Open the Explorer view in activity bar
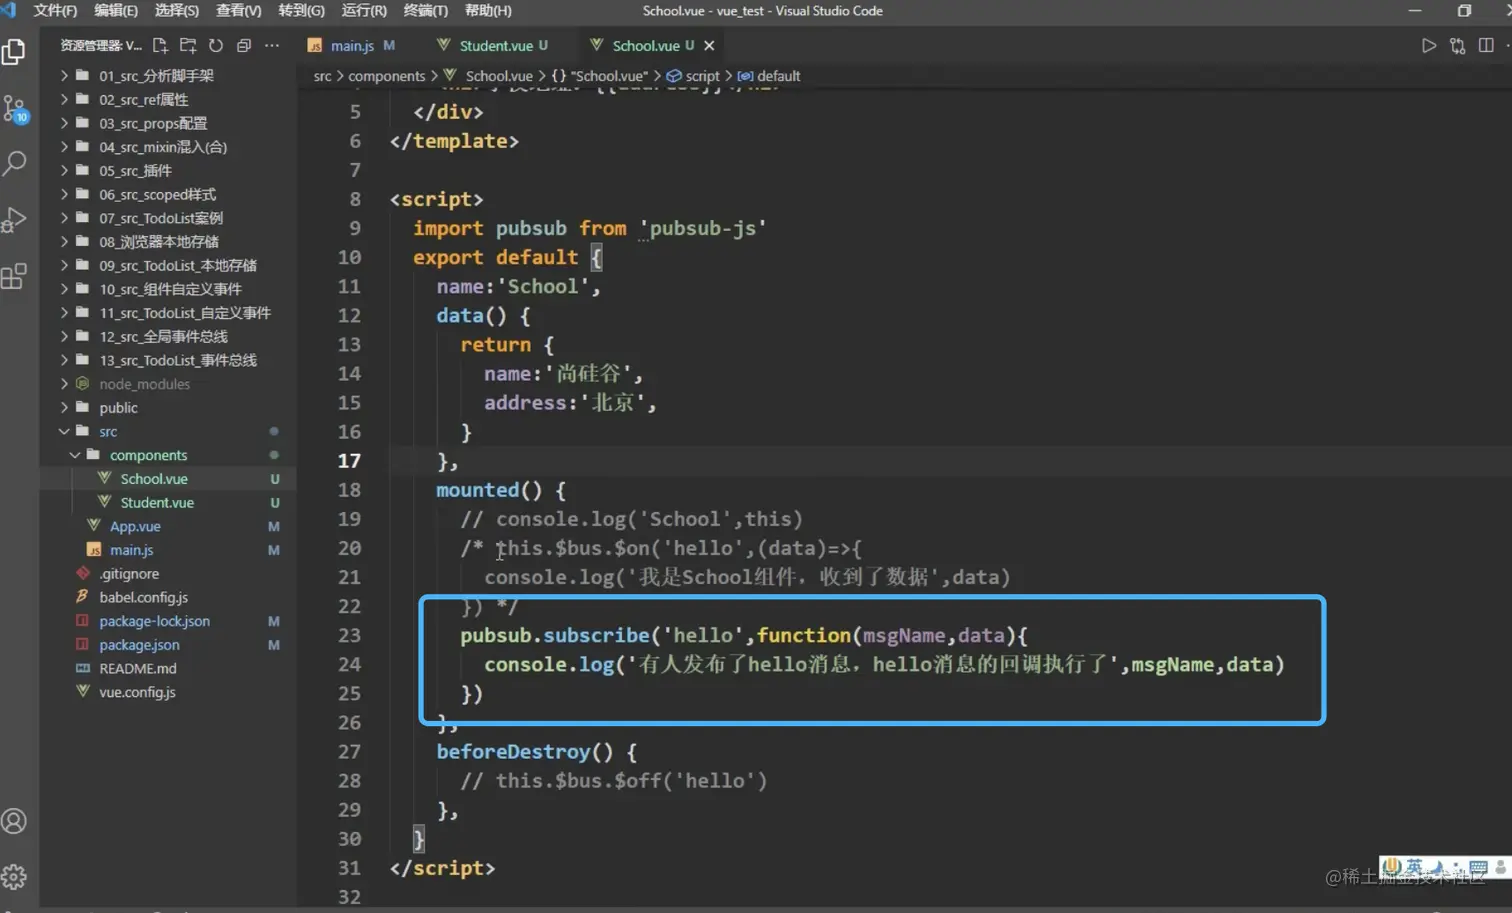This screenshot has width=1512, height=913. (14, 50)
